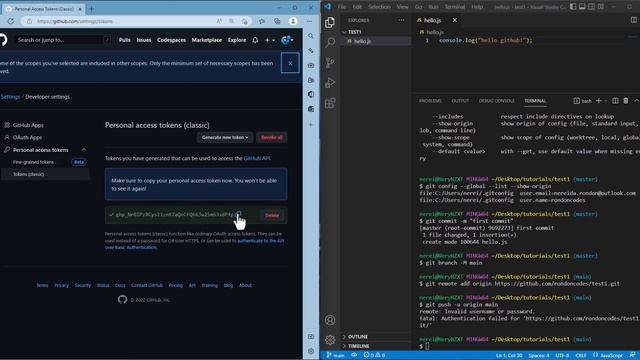
Task: Open the Manage gear in VS Code activity bar
Action: (330, 340)
